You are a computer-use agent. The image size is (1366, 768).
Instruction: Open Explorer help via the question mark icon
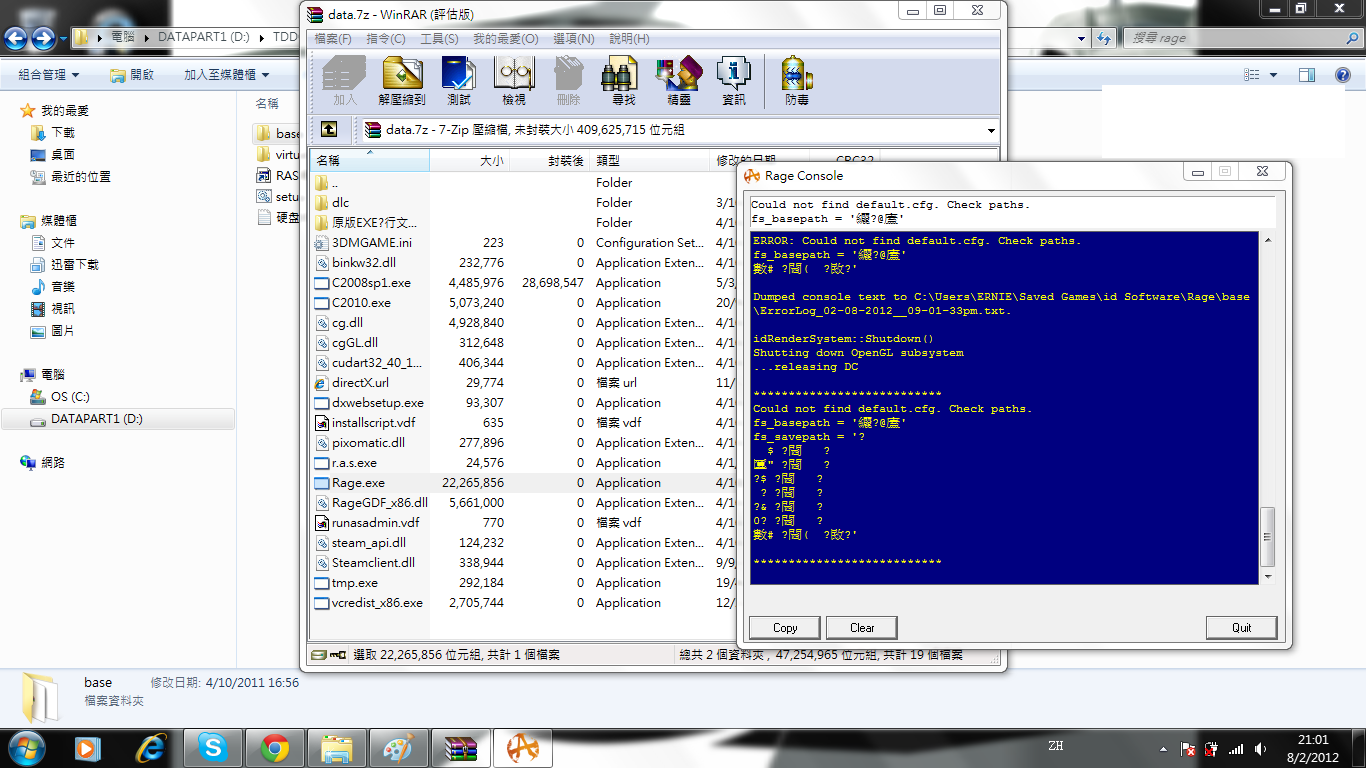click(1343, 75)
